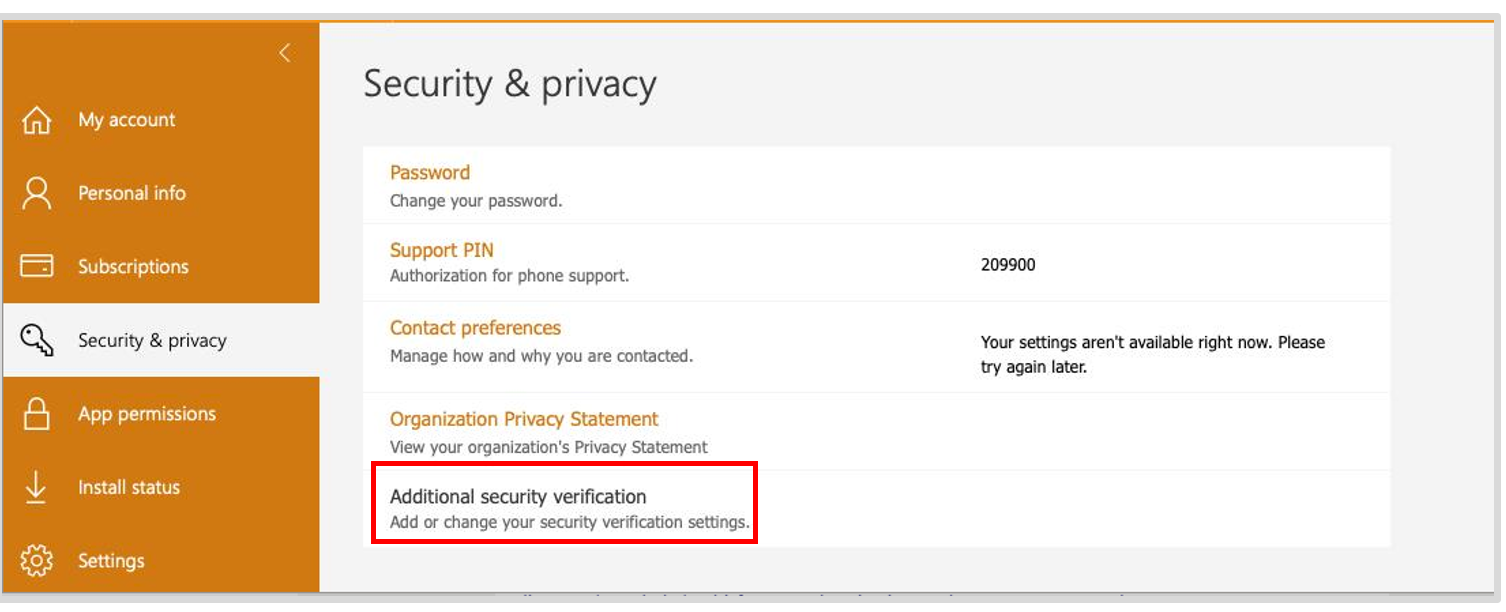Click the Support PIN number 209900
This screenshot has width=1506, height=612.
[x=1008, y=265]
